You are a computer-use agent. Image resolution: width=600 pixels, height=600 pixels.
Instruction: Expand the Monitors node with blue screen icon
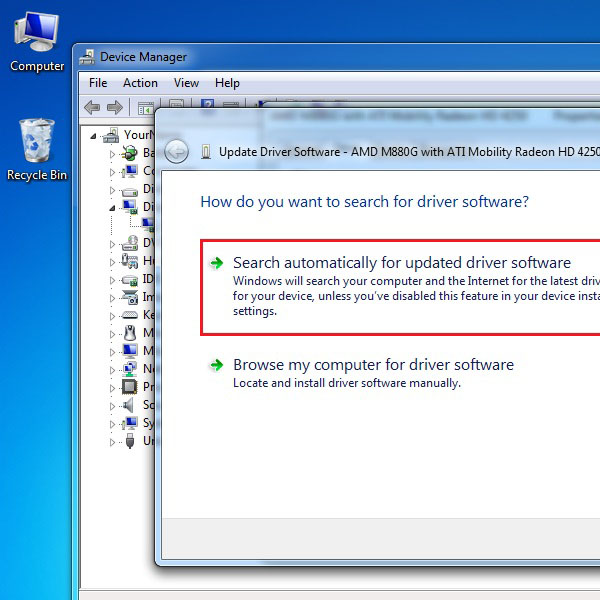(112, 352)
